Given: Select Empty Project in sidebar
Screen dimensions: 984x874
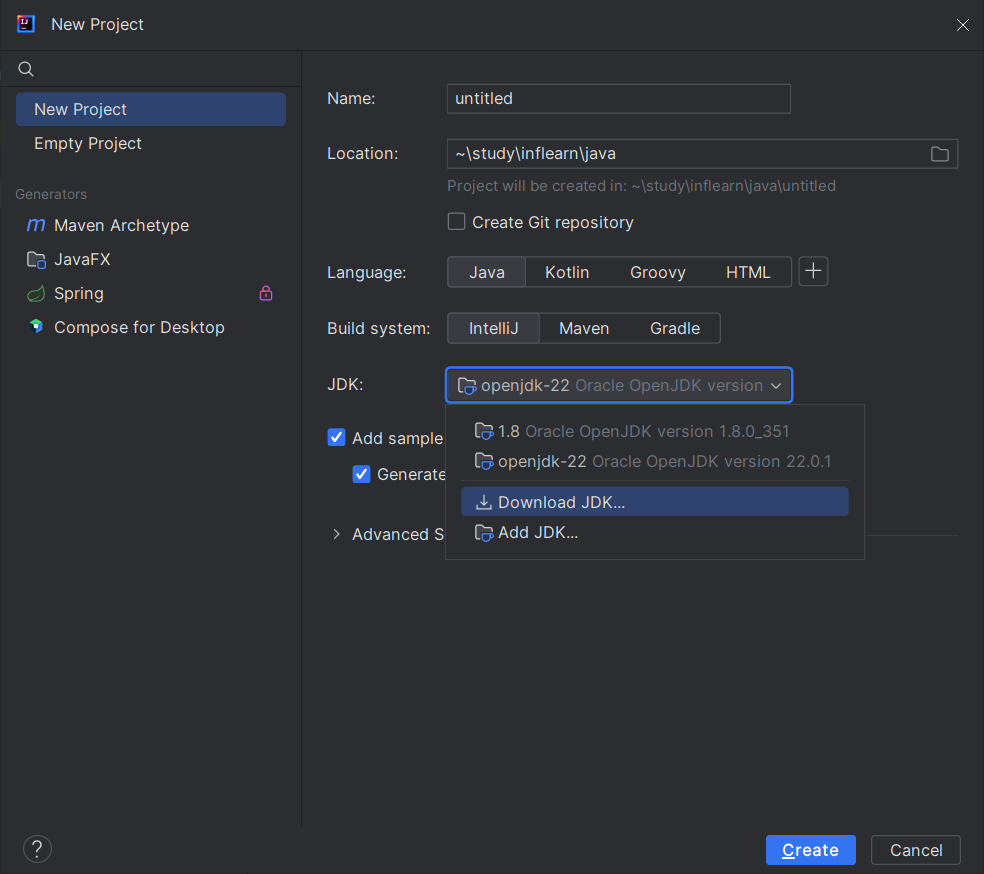Looking at the screenshot, I should point(151,143).
